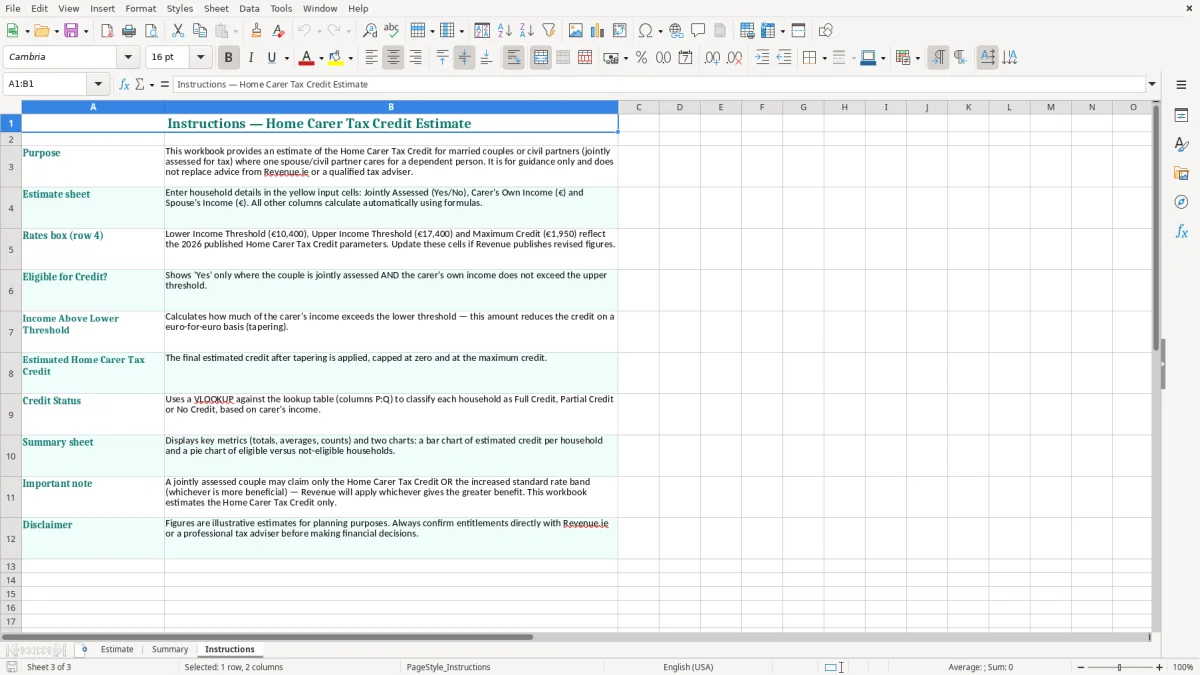Click the Sort Ascending icon
The image size is (1200, 675).
505,31
